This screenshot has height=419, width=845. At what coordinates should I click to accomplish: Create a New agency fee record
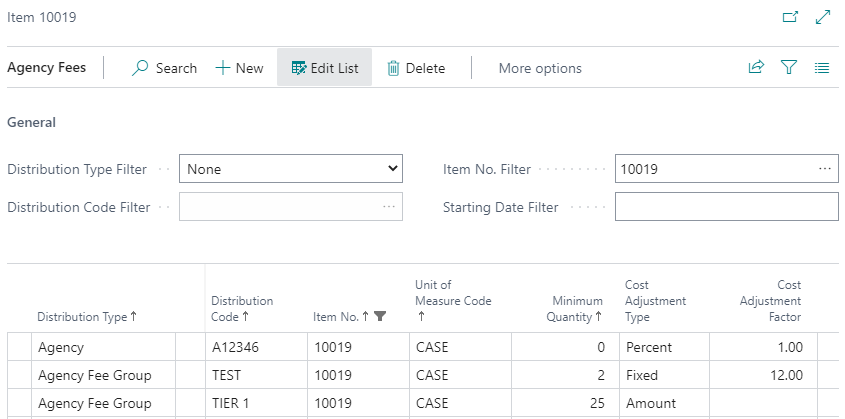pos(240,68)
